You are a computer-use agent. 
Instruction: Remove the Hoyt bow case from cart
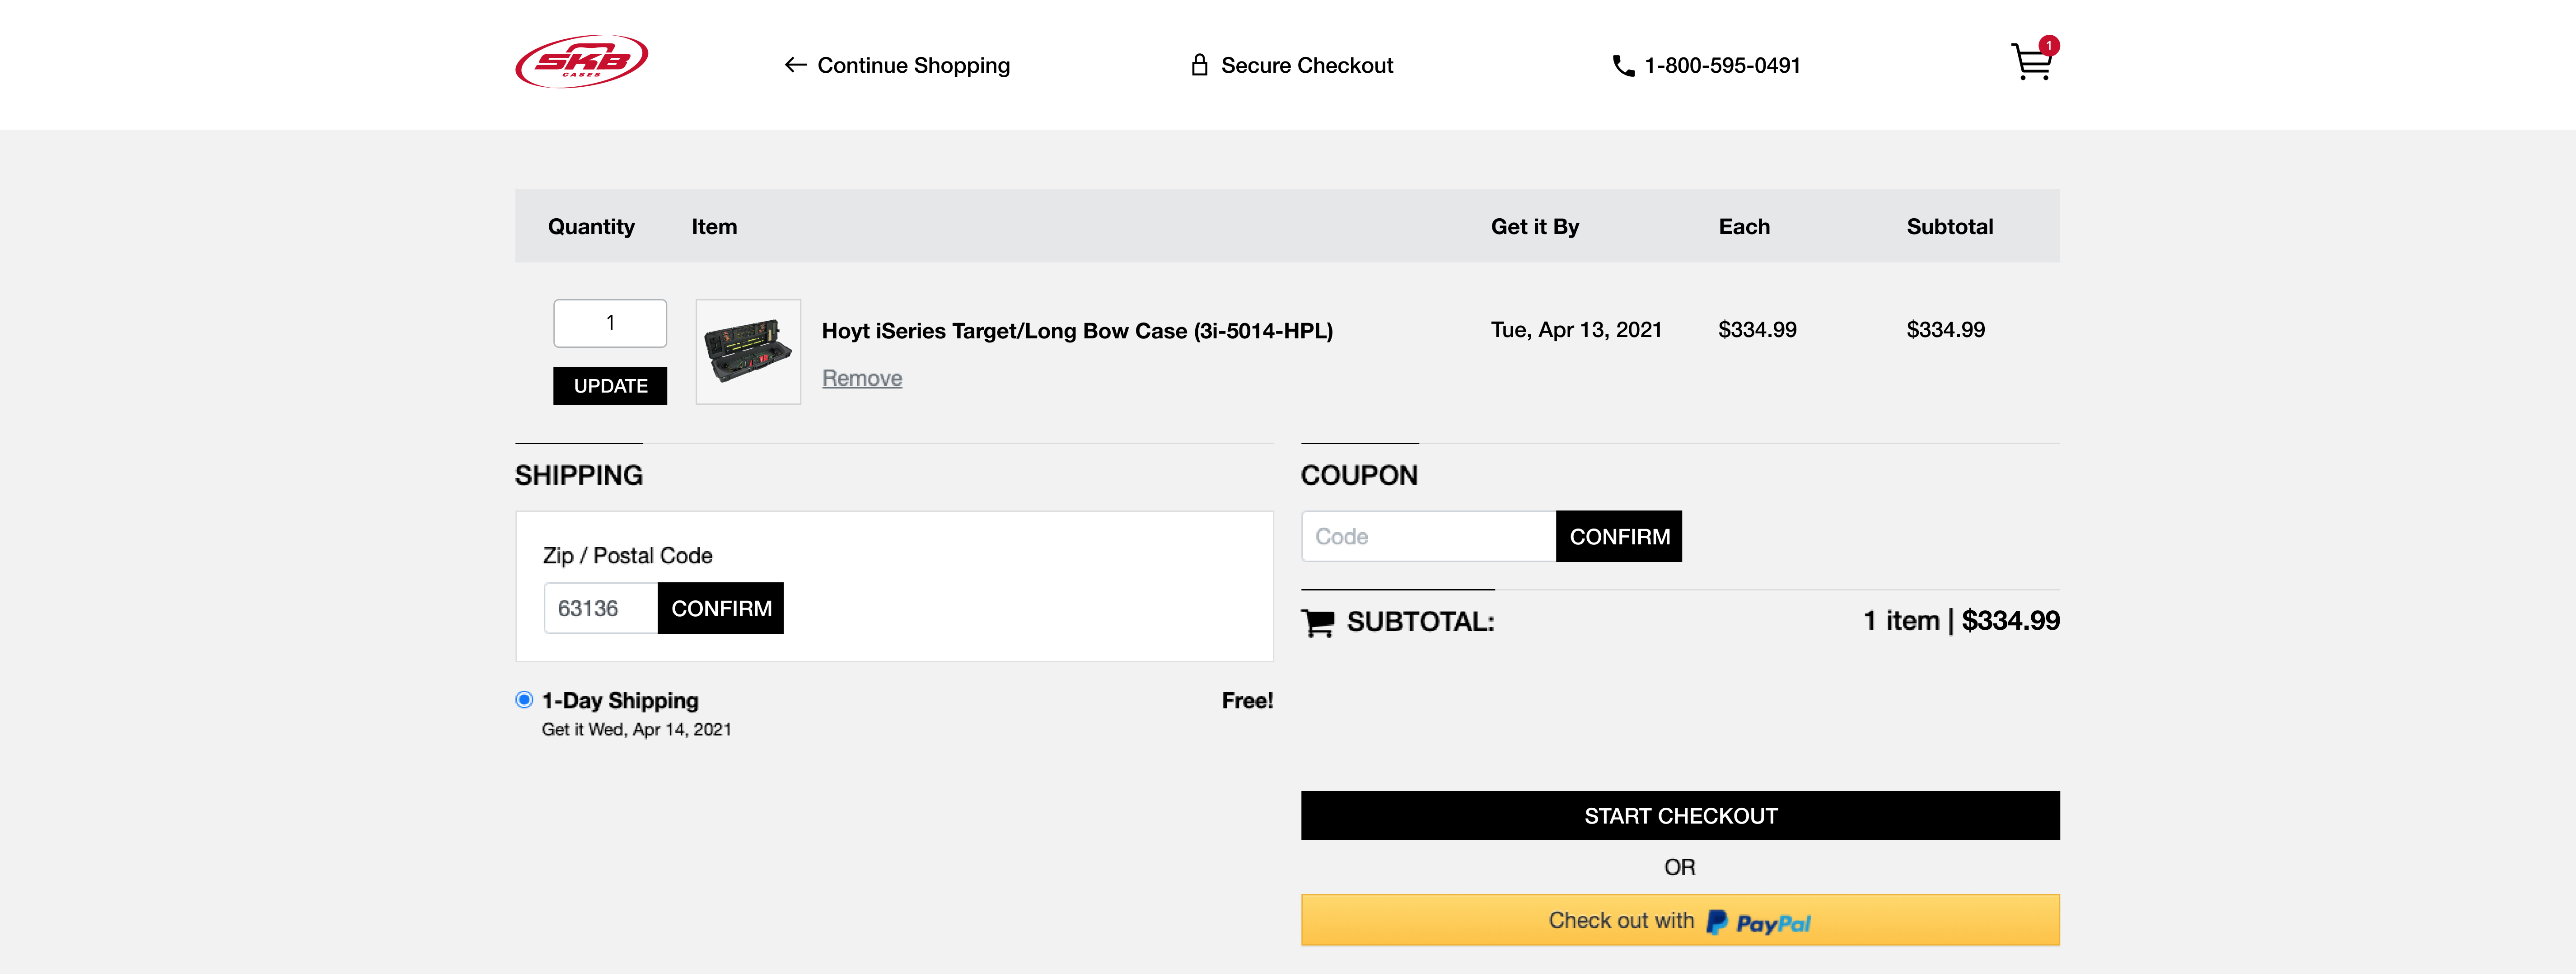tap(861, 378)
